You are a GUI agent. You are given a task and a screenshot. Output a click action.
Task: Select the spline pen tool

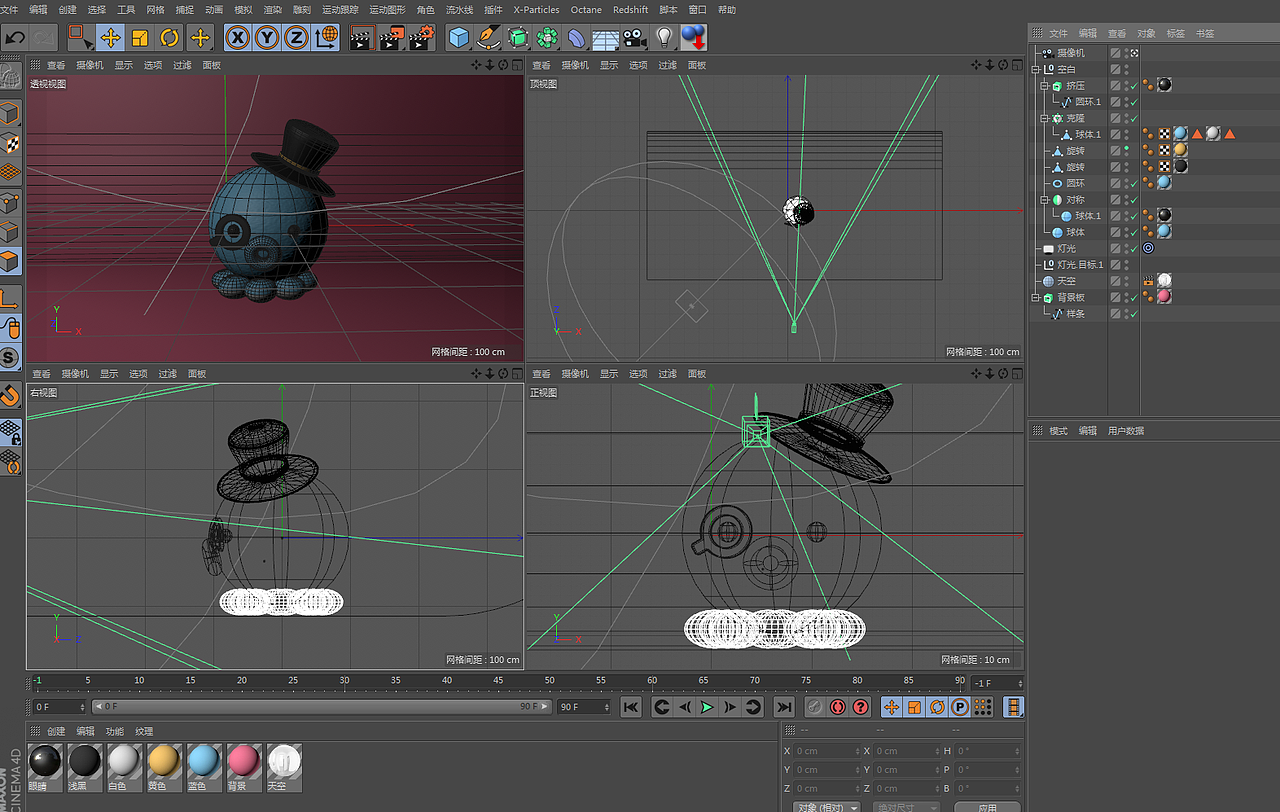coord(488,38)
